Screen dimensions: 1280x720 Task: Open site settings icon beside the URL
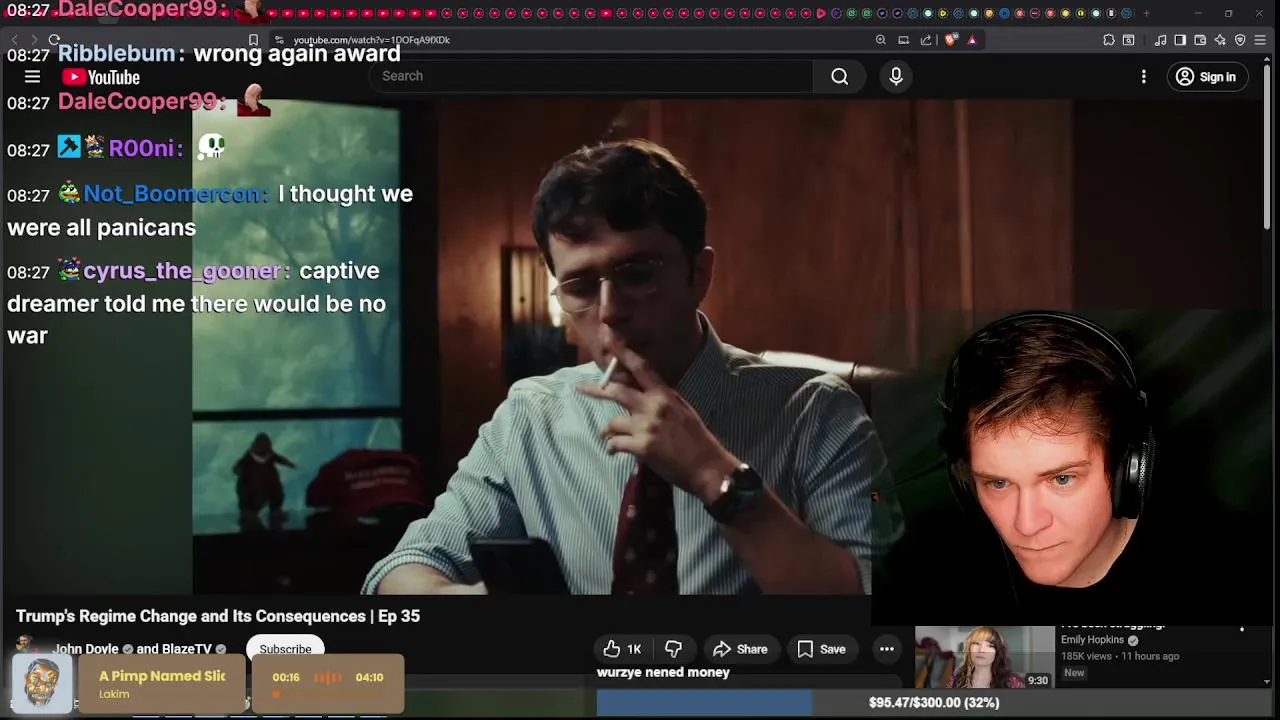point(279,40)
